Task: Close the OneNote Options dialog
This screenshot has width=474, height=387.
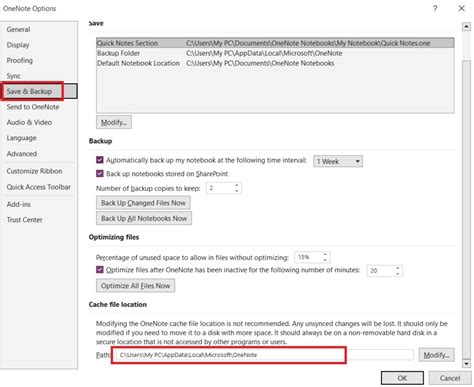Action: pos(462,8)
